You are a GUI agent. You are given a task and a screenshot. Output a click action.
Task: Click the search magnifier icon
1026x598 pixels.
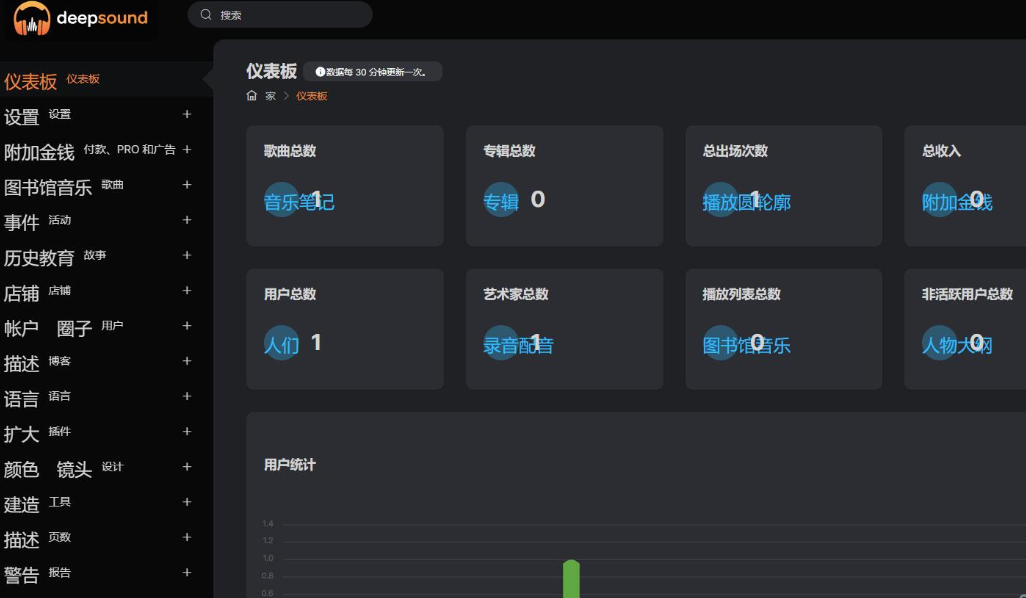coord(205,14)
